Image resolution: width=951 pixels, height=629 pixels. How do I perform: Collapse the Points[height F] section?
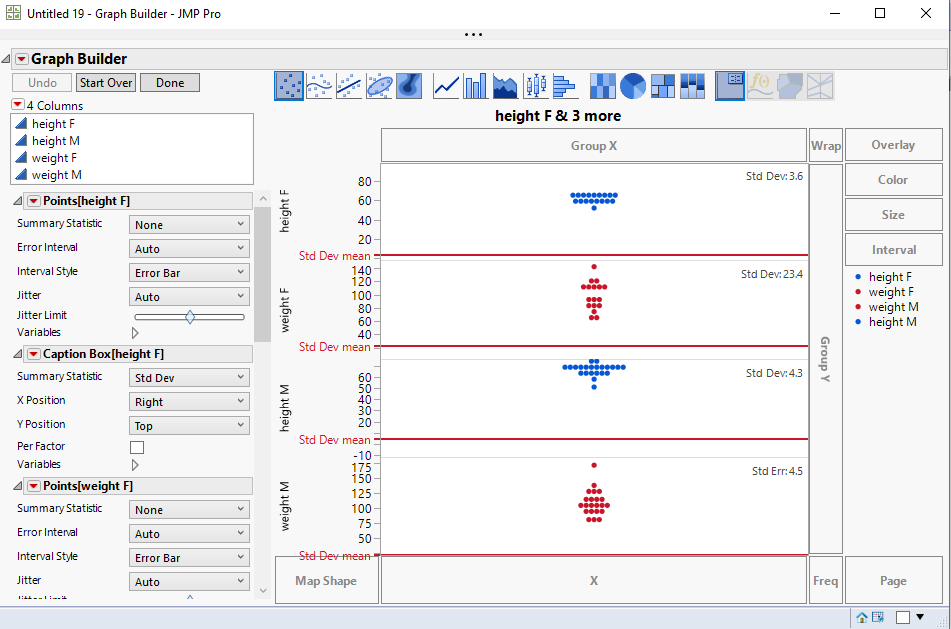(18, 201)
